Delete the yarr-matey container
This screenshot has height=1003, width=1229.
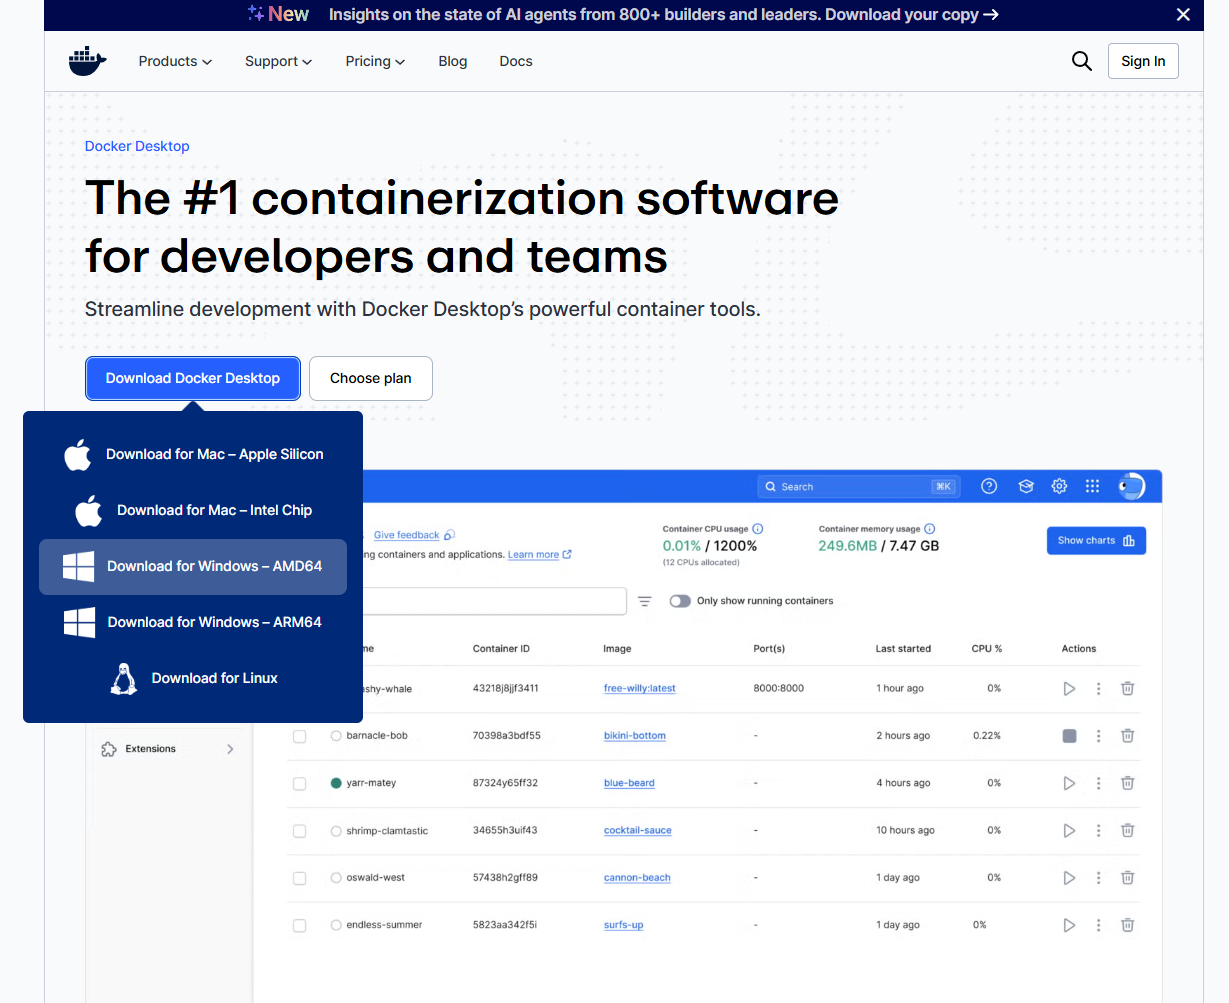pos(1127,783)
